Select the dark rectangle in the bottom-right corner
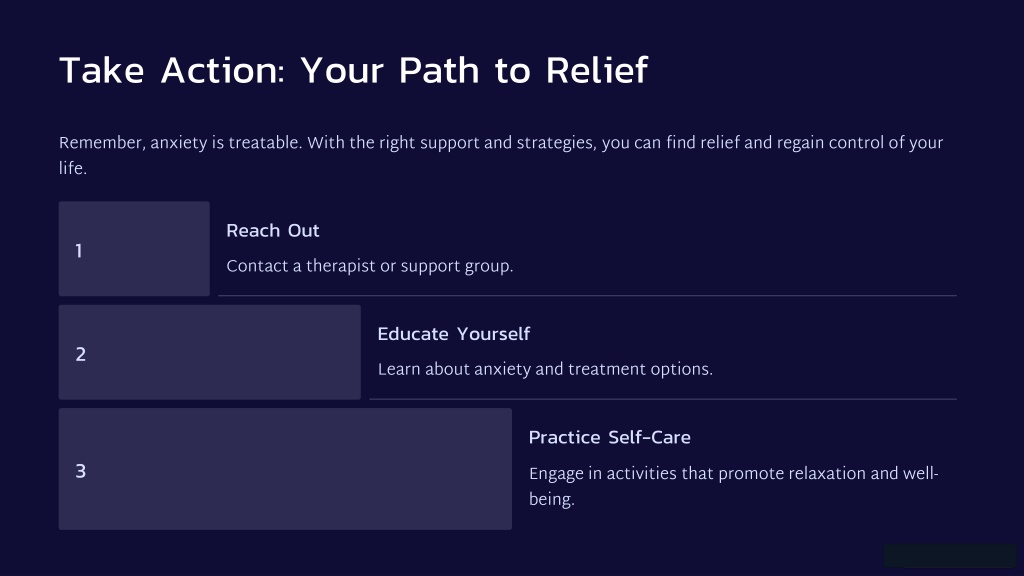 (x=950, y=556)
